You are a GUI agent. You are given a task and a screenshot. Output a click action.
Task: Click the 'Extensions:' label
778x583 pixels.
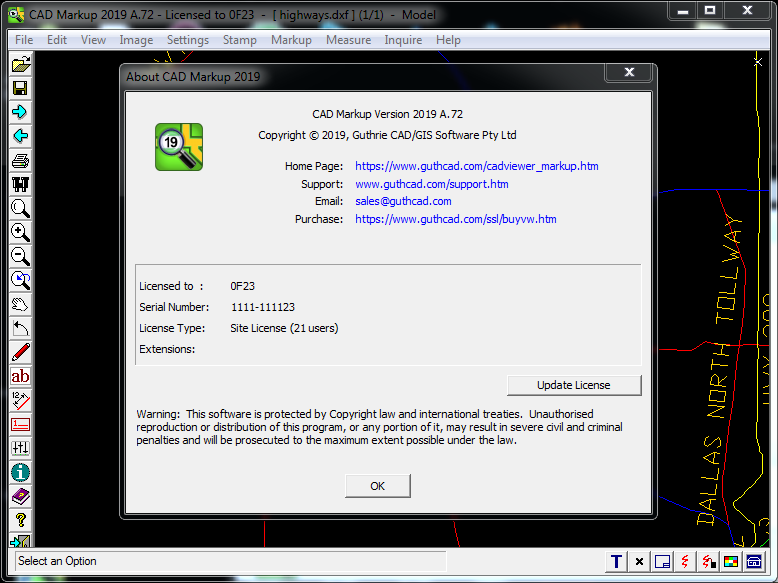coord(167,349)
